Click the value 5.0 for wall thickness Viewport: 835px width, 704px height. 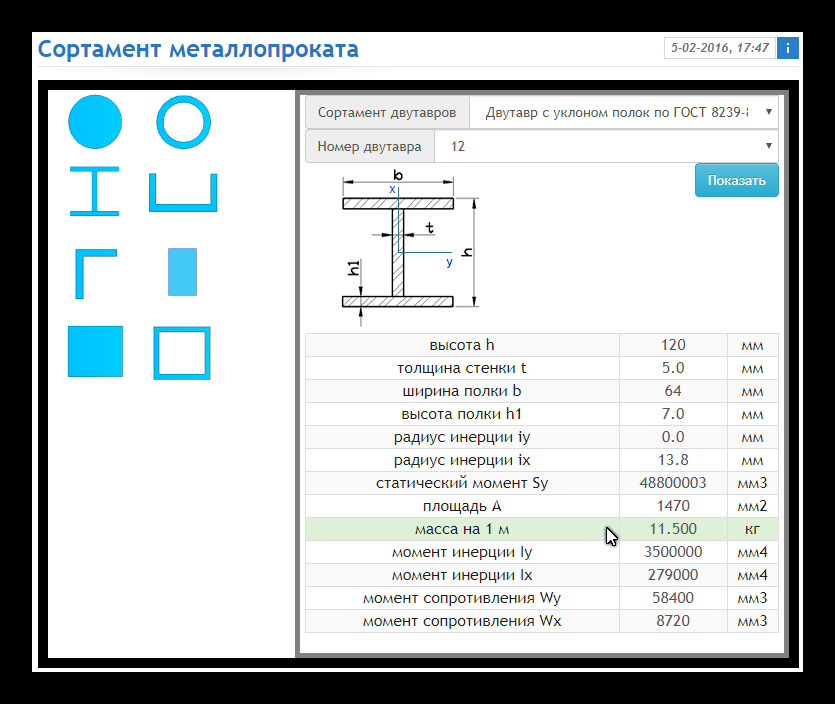click(x=673, y=368)
